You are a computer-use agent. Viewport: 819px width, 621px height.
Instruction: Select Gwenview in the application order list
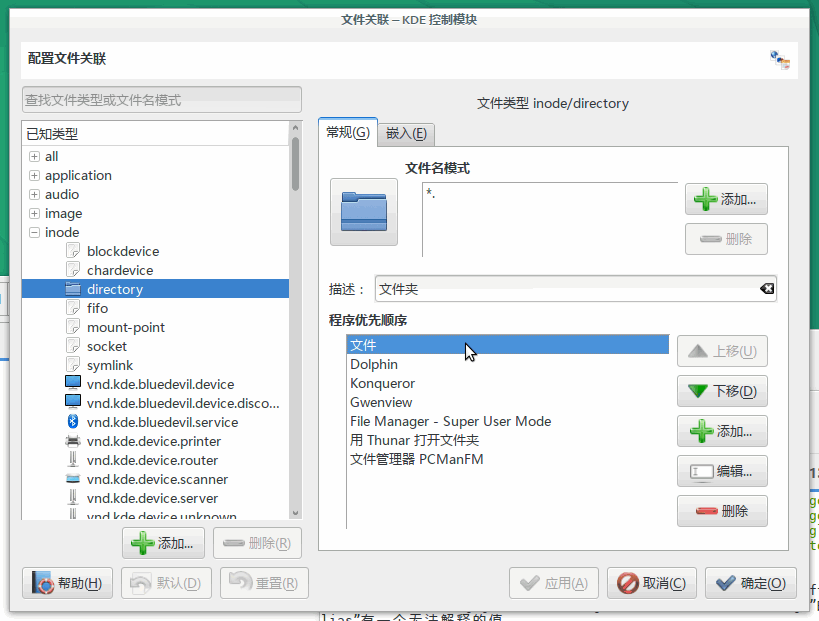(508, 402)
